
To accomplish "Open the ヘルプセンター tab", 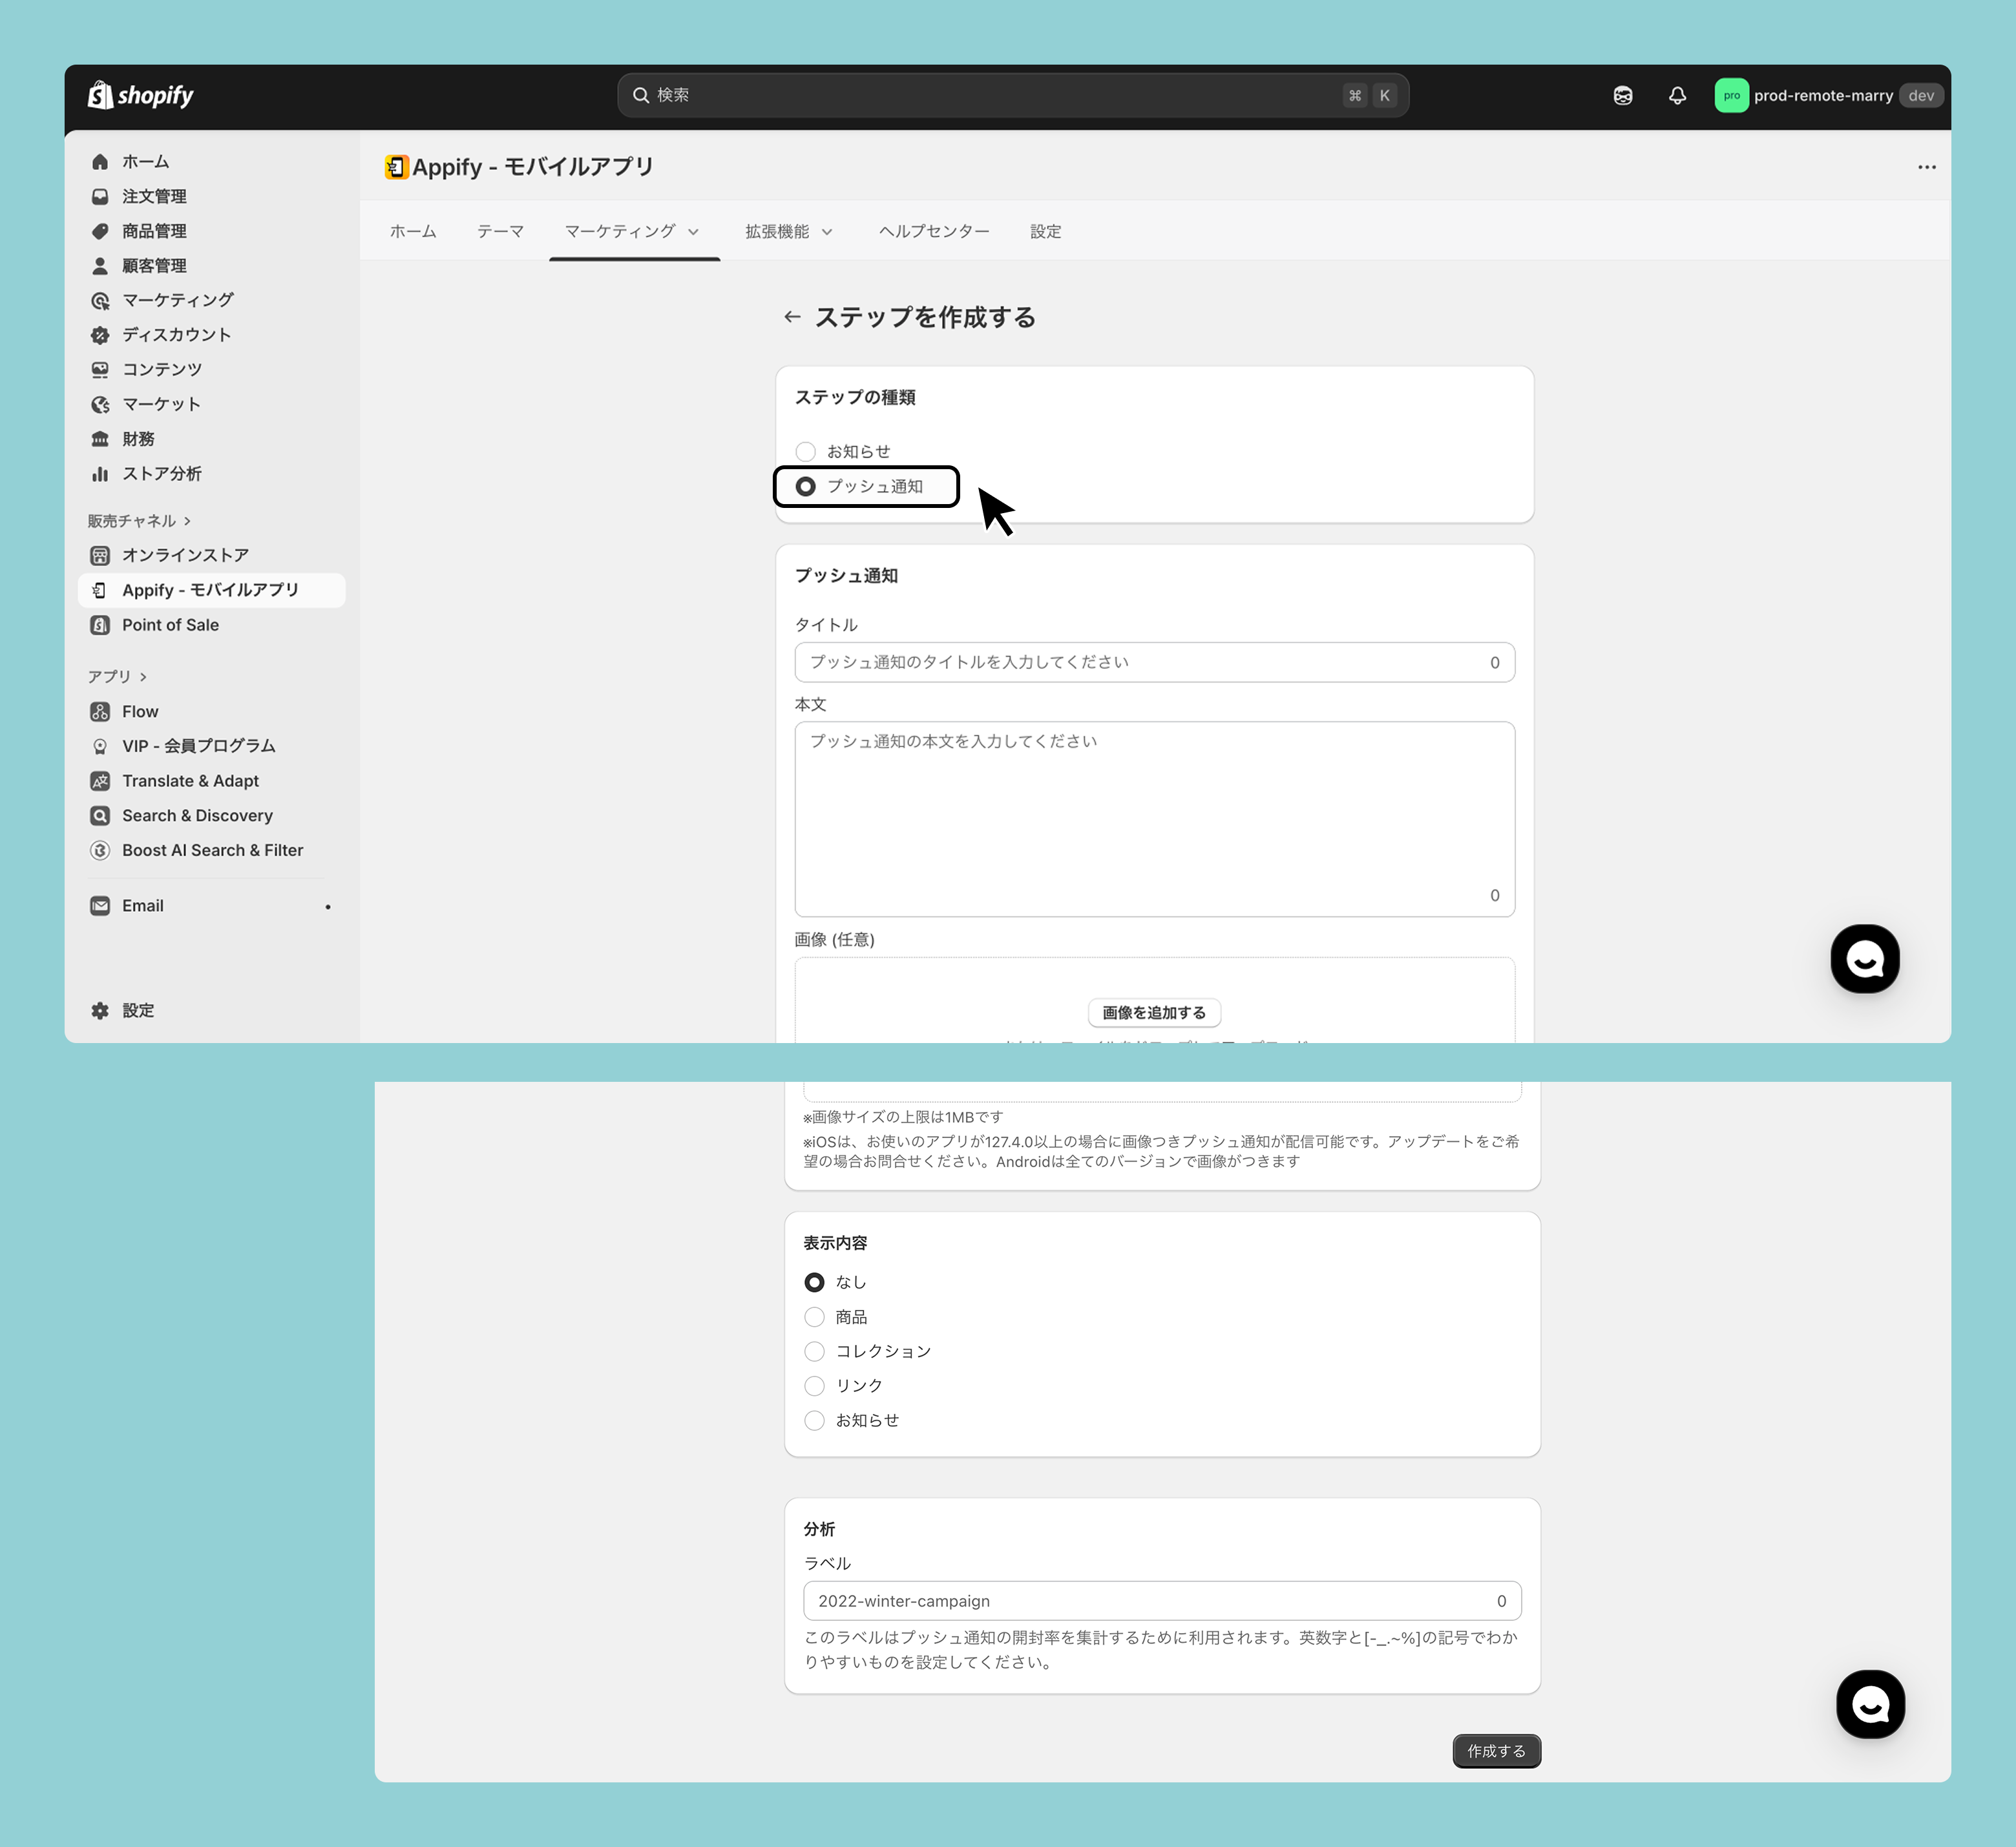I will (933, 232).
